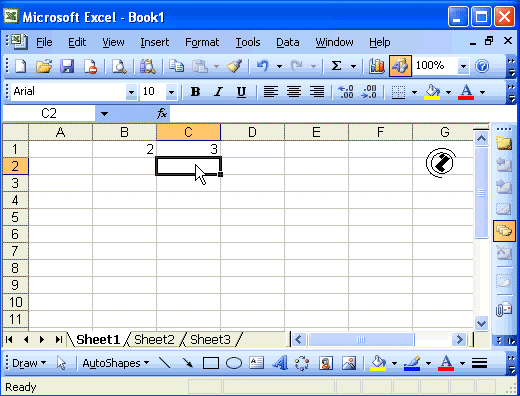Screen dimensions: 520x396
Task: Open the AutoShapes menu button
Action: (x=115, y=363)
